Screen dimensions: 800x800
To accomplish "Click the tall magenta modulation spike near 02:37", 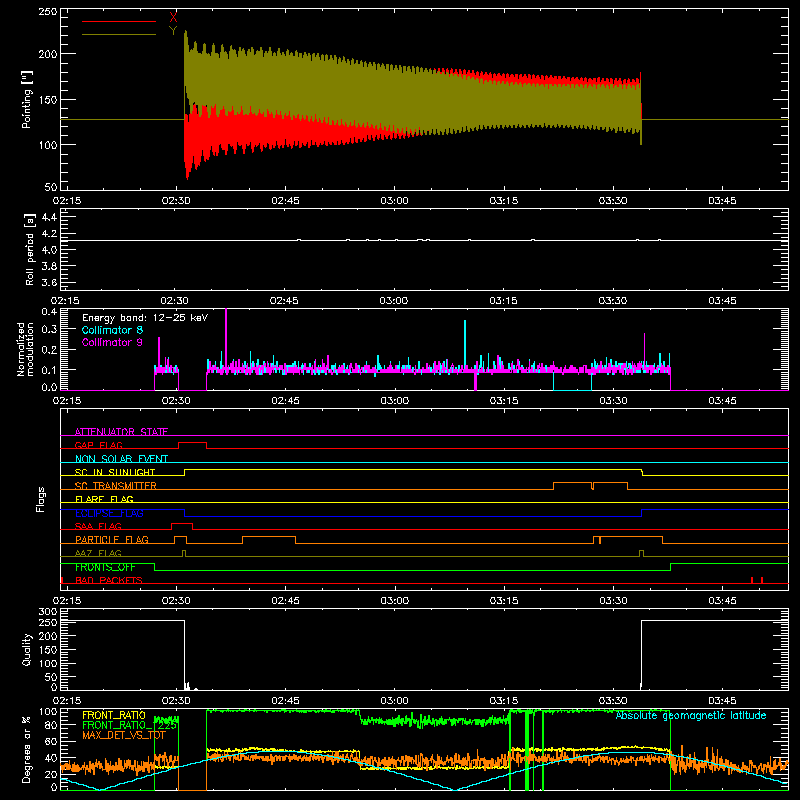I will point(226,337).
